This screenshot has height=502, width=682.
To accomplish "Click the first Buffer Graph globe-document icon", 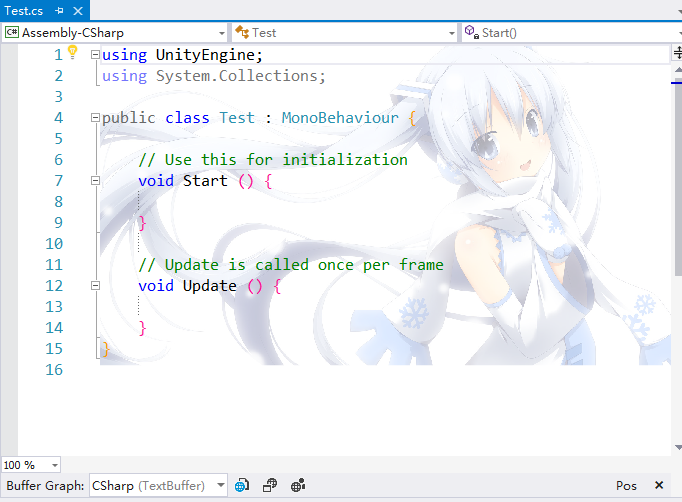I will click(242, 485).
